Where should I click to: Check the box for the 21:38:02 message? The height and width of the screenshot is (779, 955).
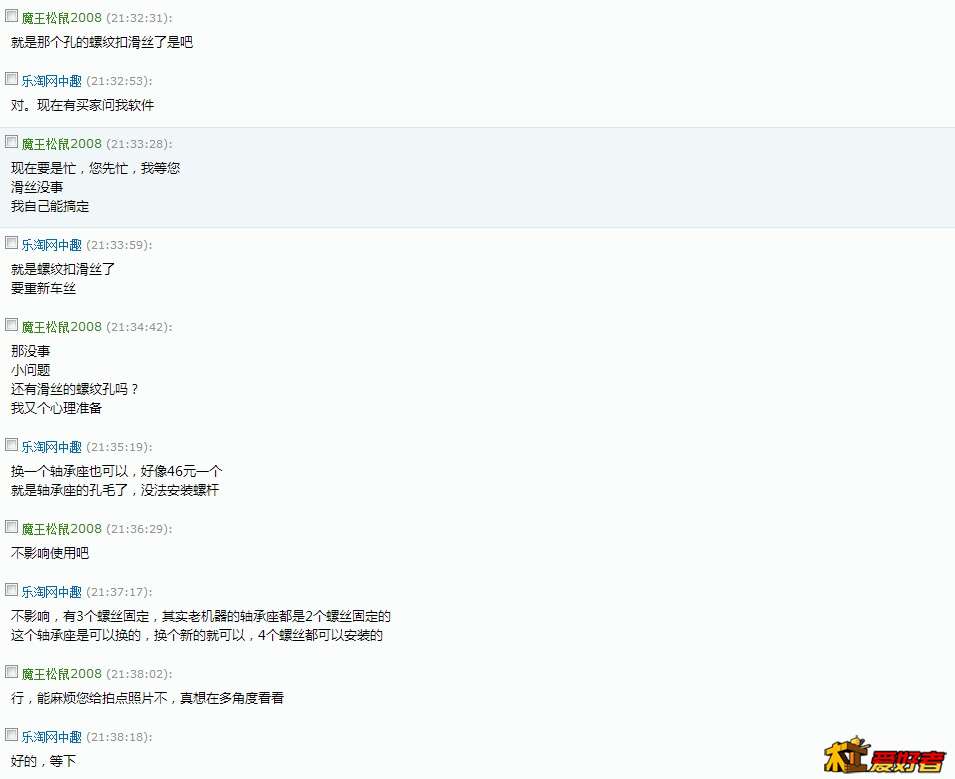[12, 671]
